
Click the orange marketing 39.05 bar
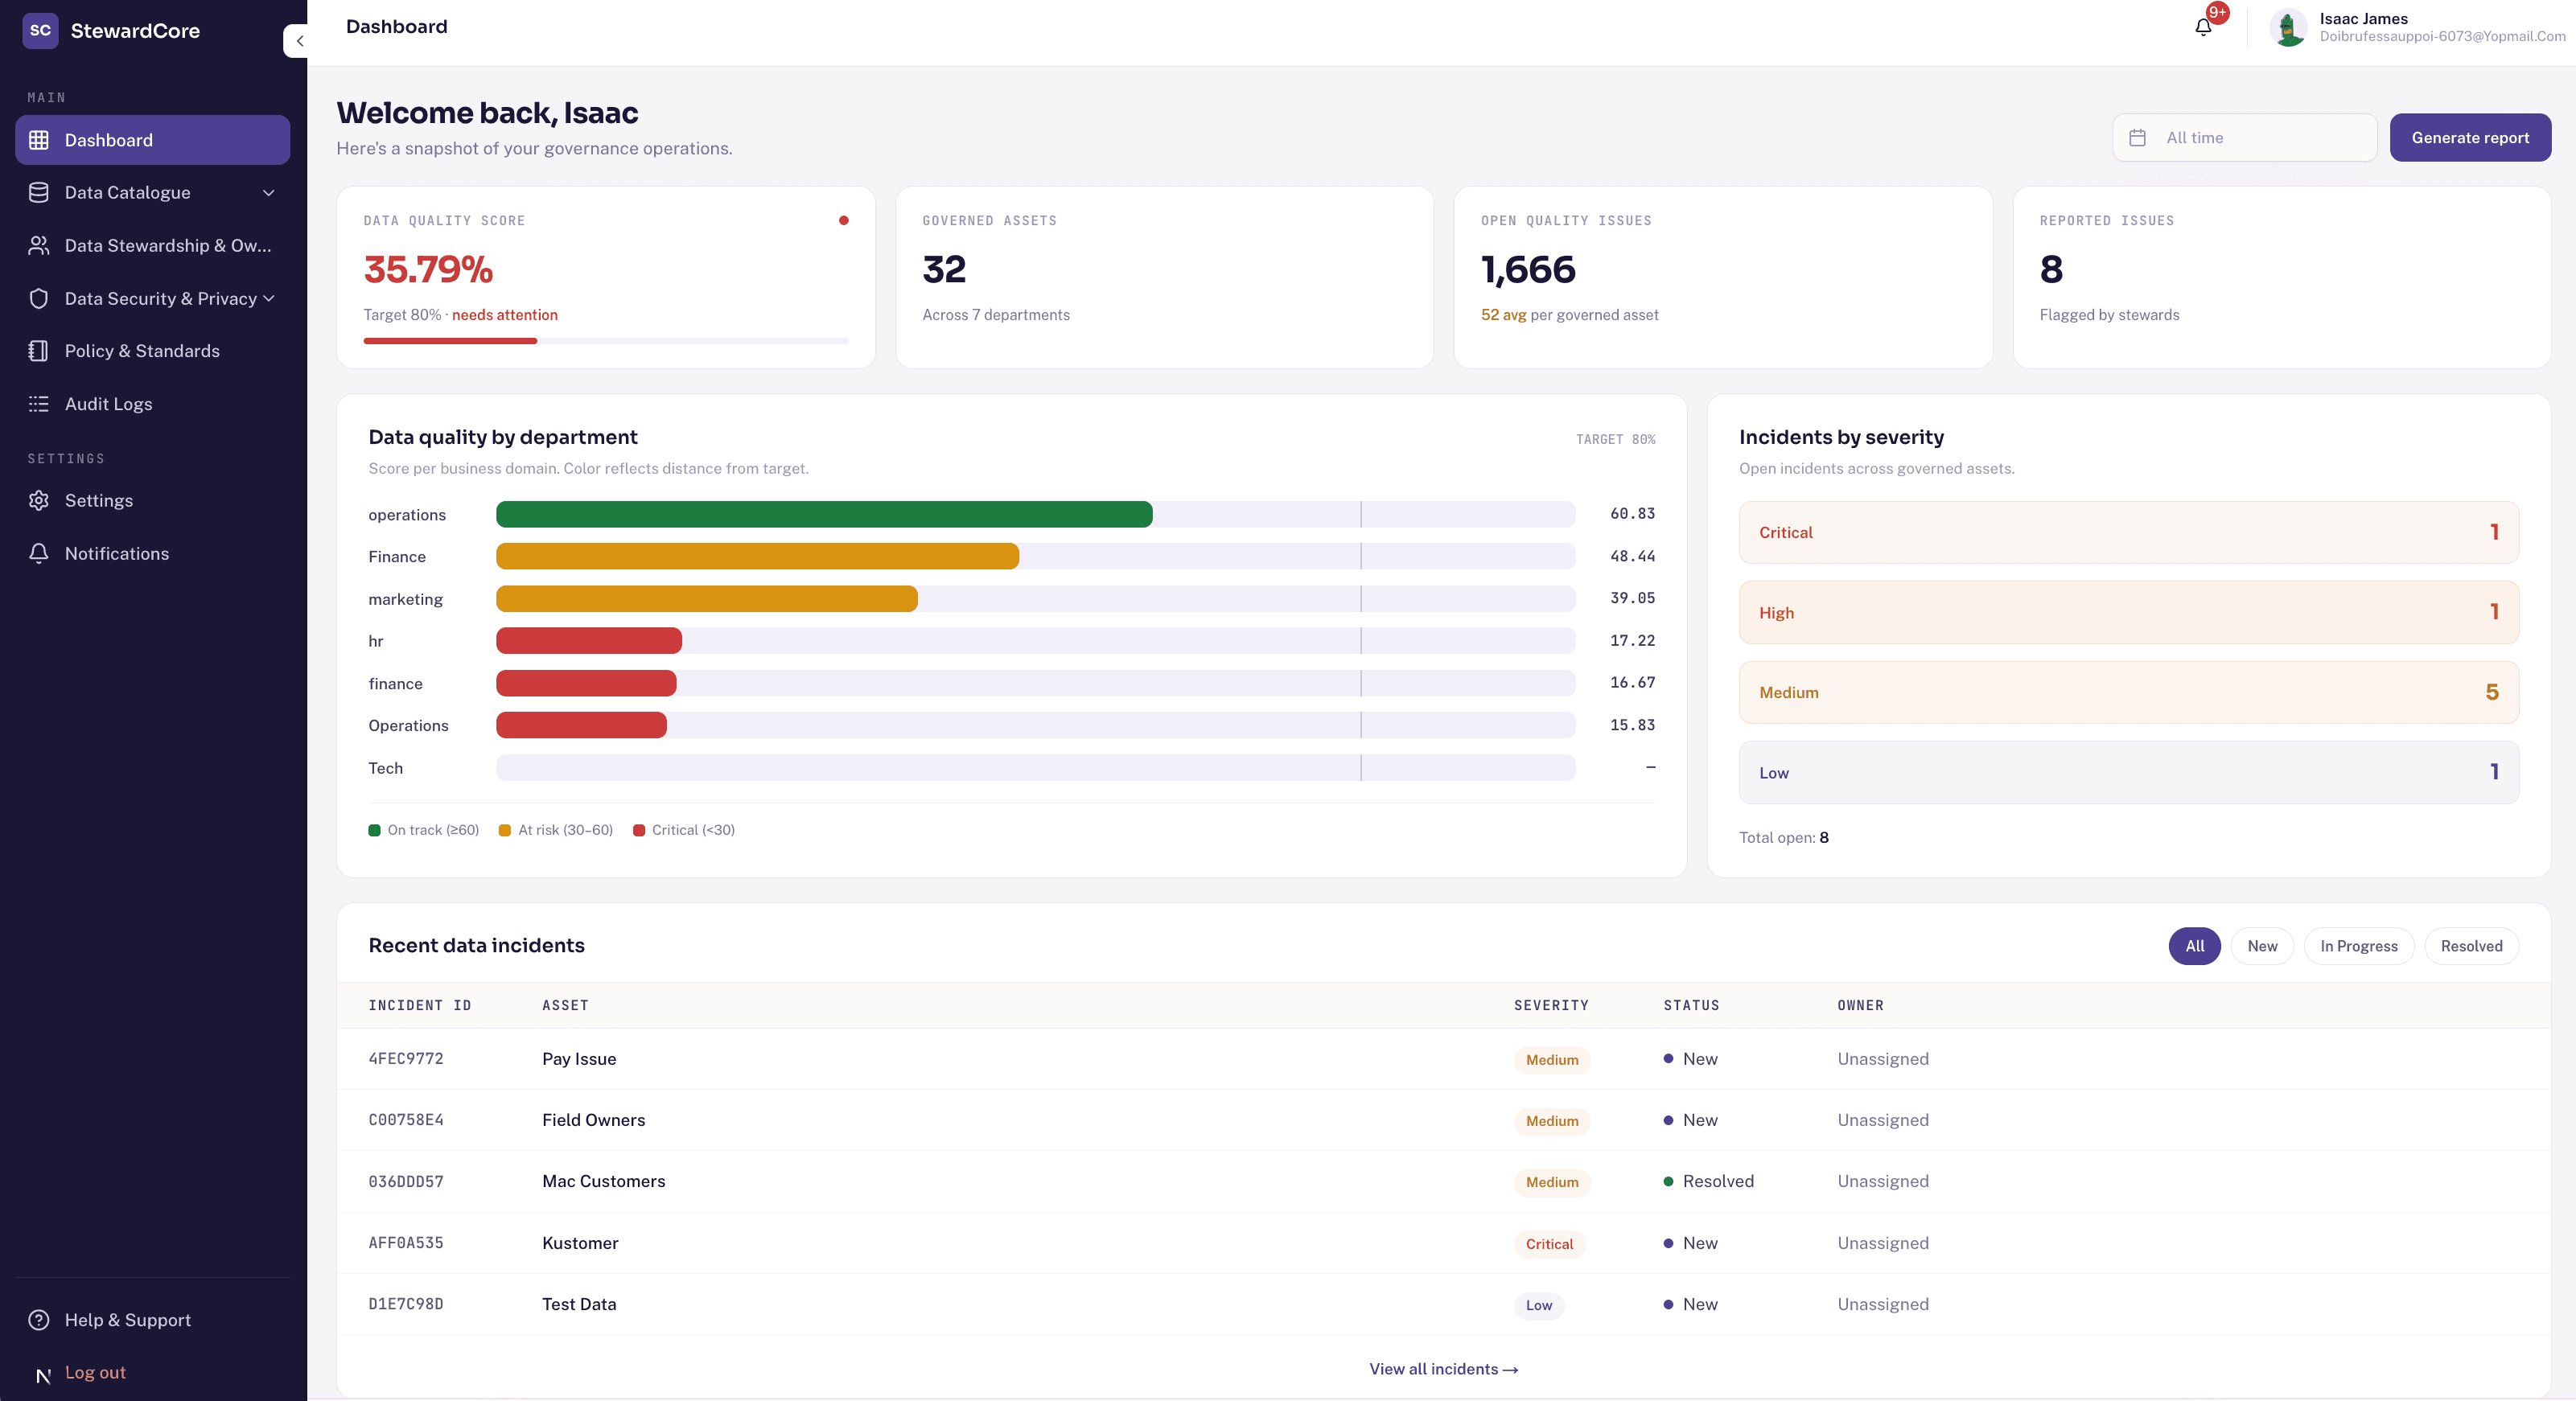point(706,599)
